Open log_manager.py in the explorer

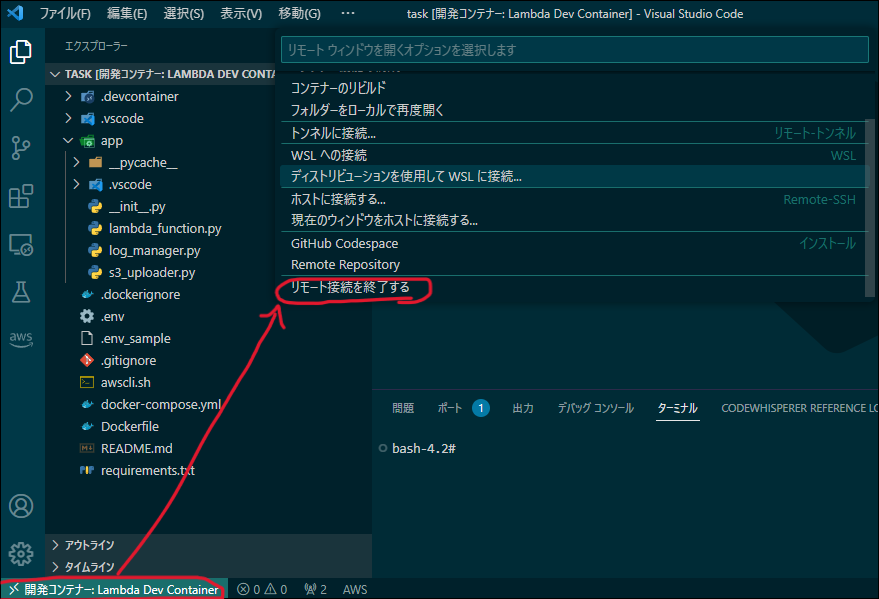[x=154, y=250]
